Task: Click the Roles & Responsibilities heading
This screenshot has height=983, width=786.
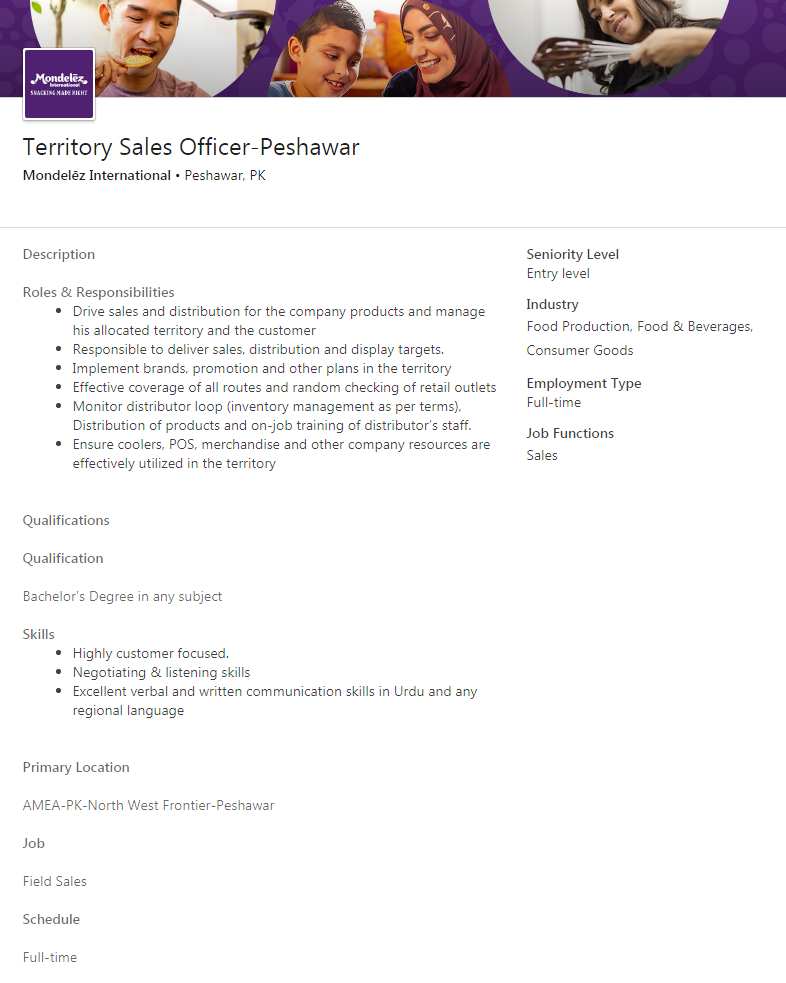Action: 98,293
